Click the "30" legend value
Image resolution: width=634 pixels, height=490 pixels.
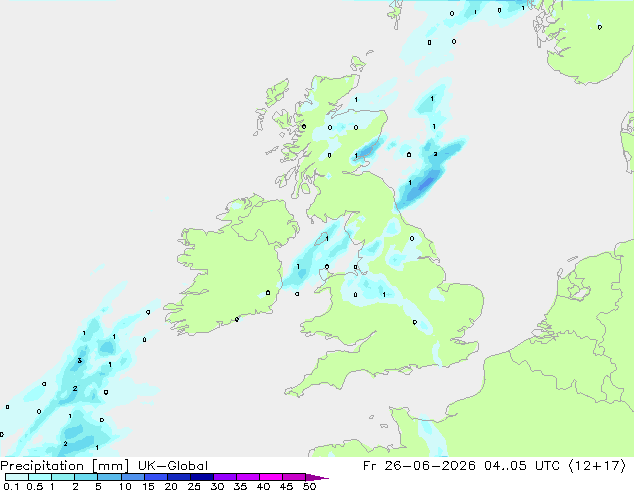click(x=217, y=486)
